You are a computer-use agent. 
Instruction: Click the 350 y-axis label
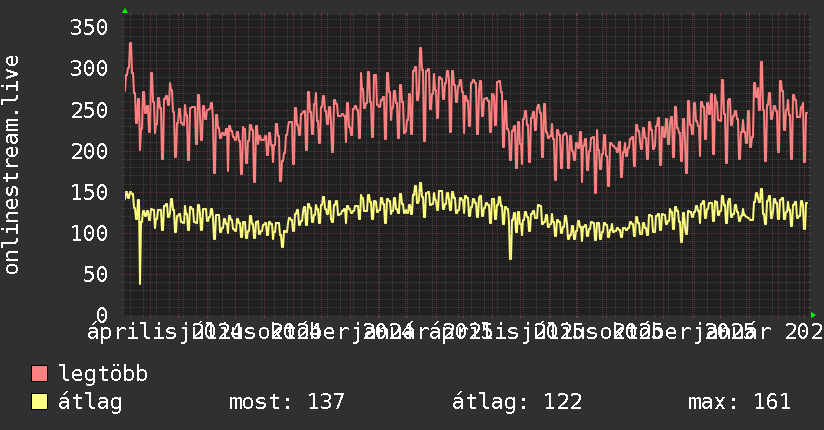click(89, 27)
